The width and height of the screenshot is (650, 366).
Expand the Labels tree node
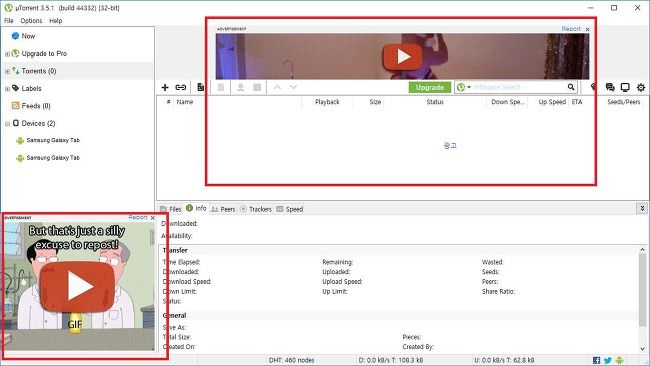point(7,89)
